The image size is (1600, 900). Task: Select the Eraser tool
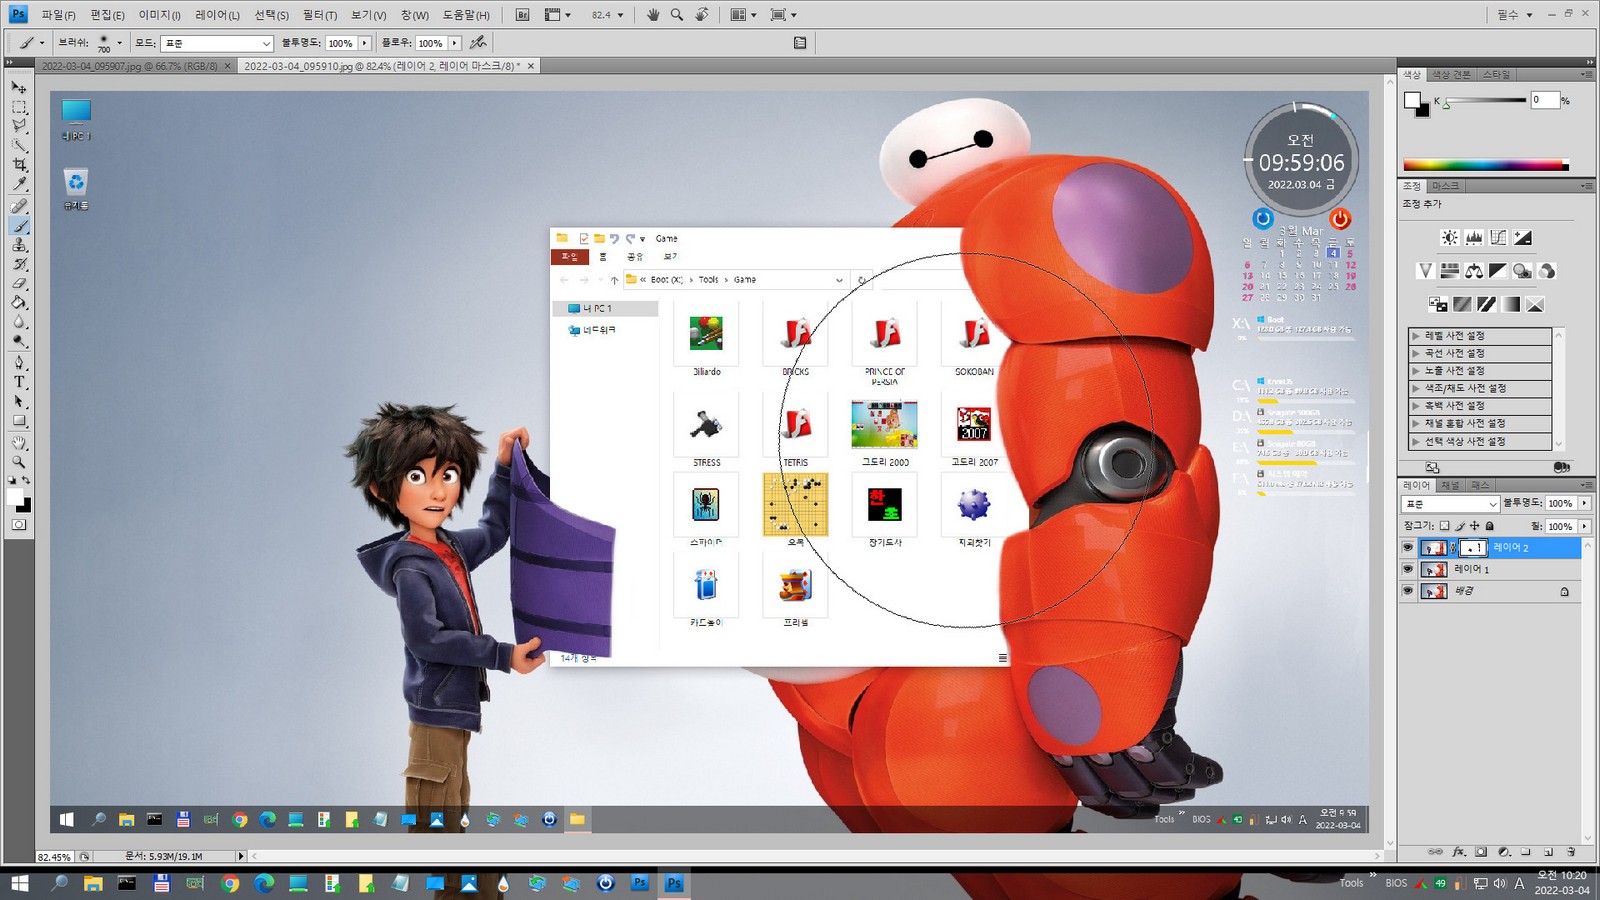(x=19, y=284)
